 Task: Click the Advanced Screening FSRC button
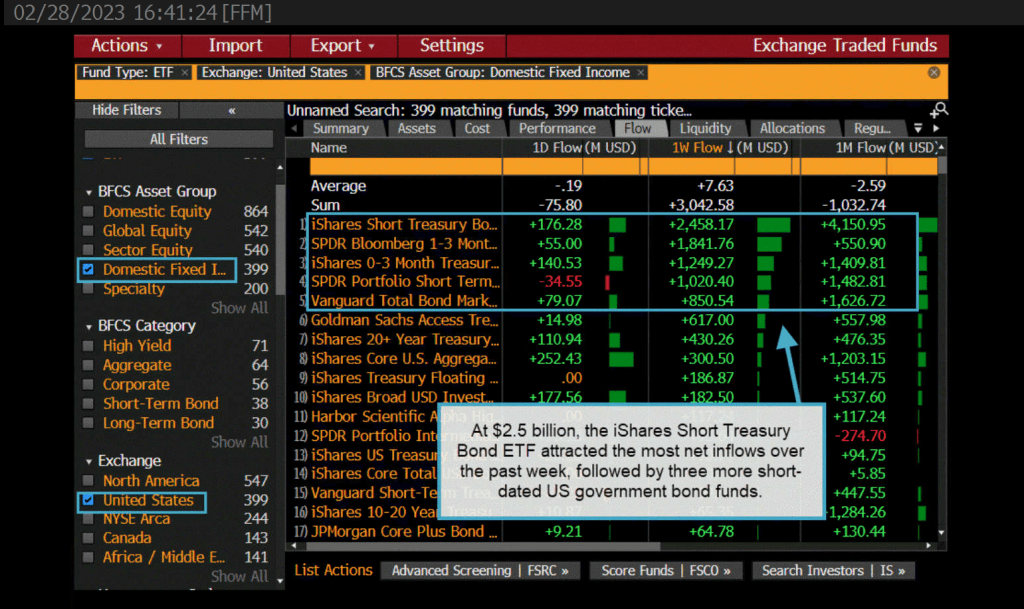(480, 570)
